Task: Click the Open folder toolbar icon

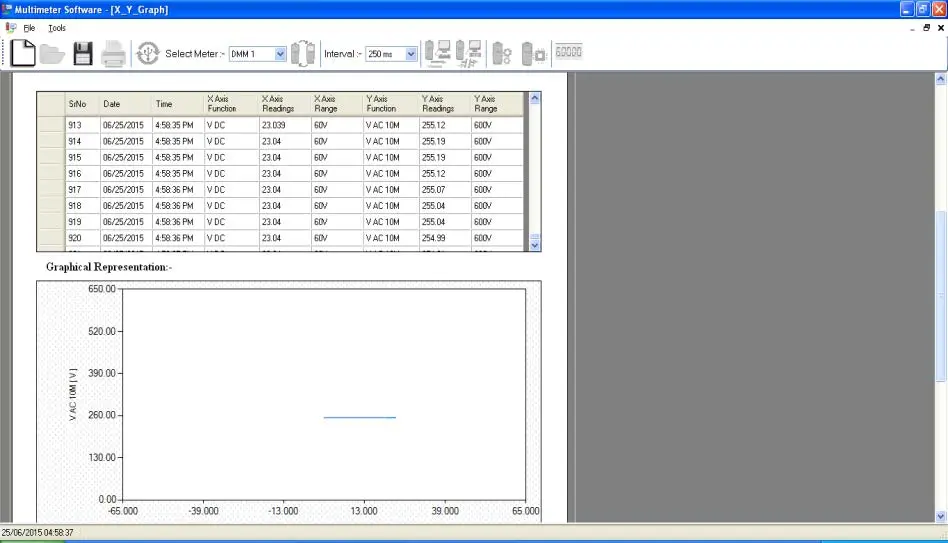Action: [x=52, y=54]
